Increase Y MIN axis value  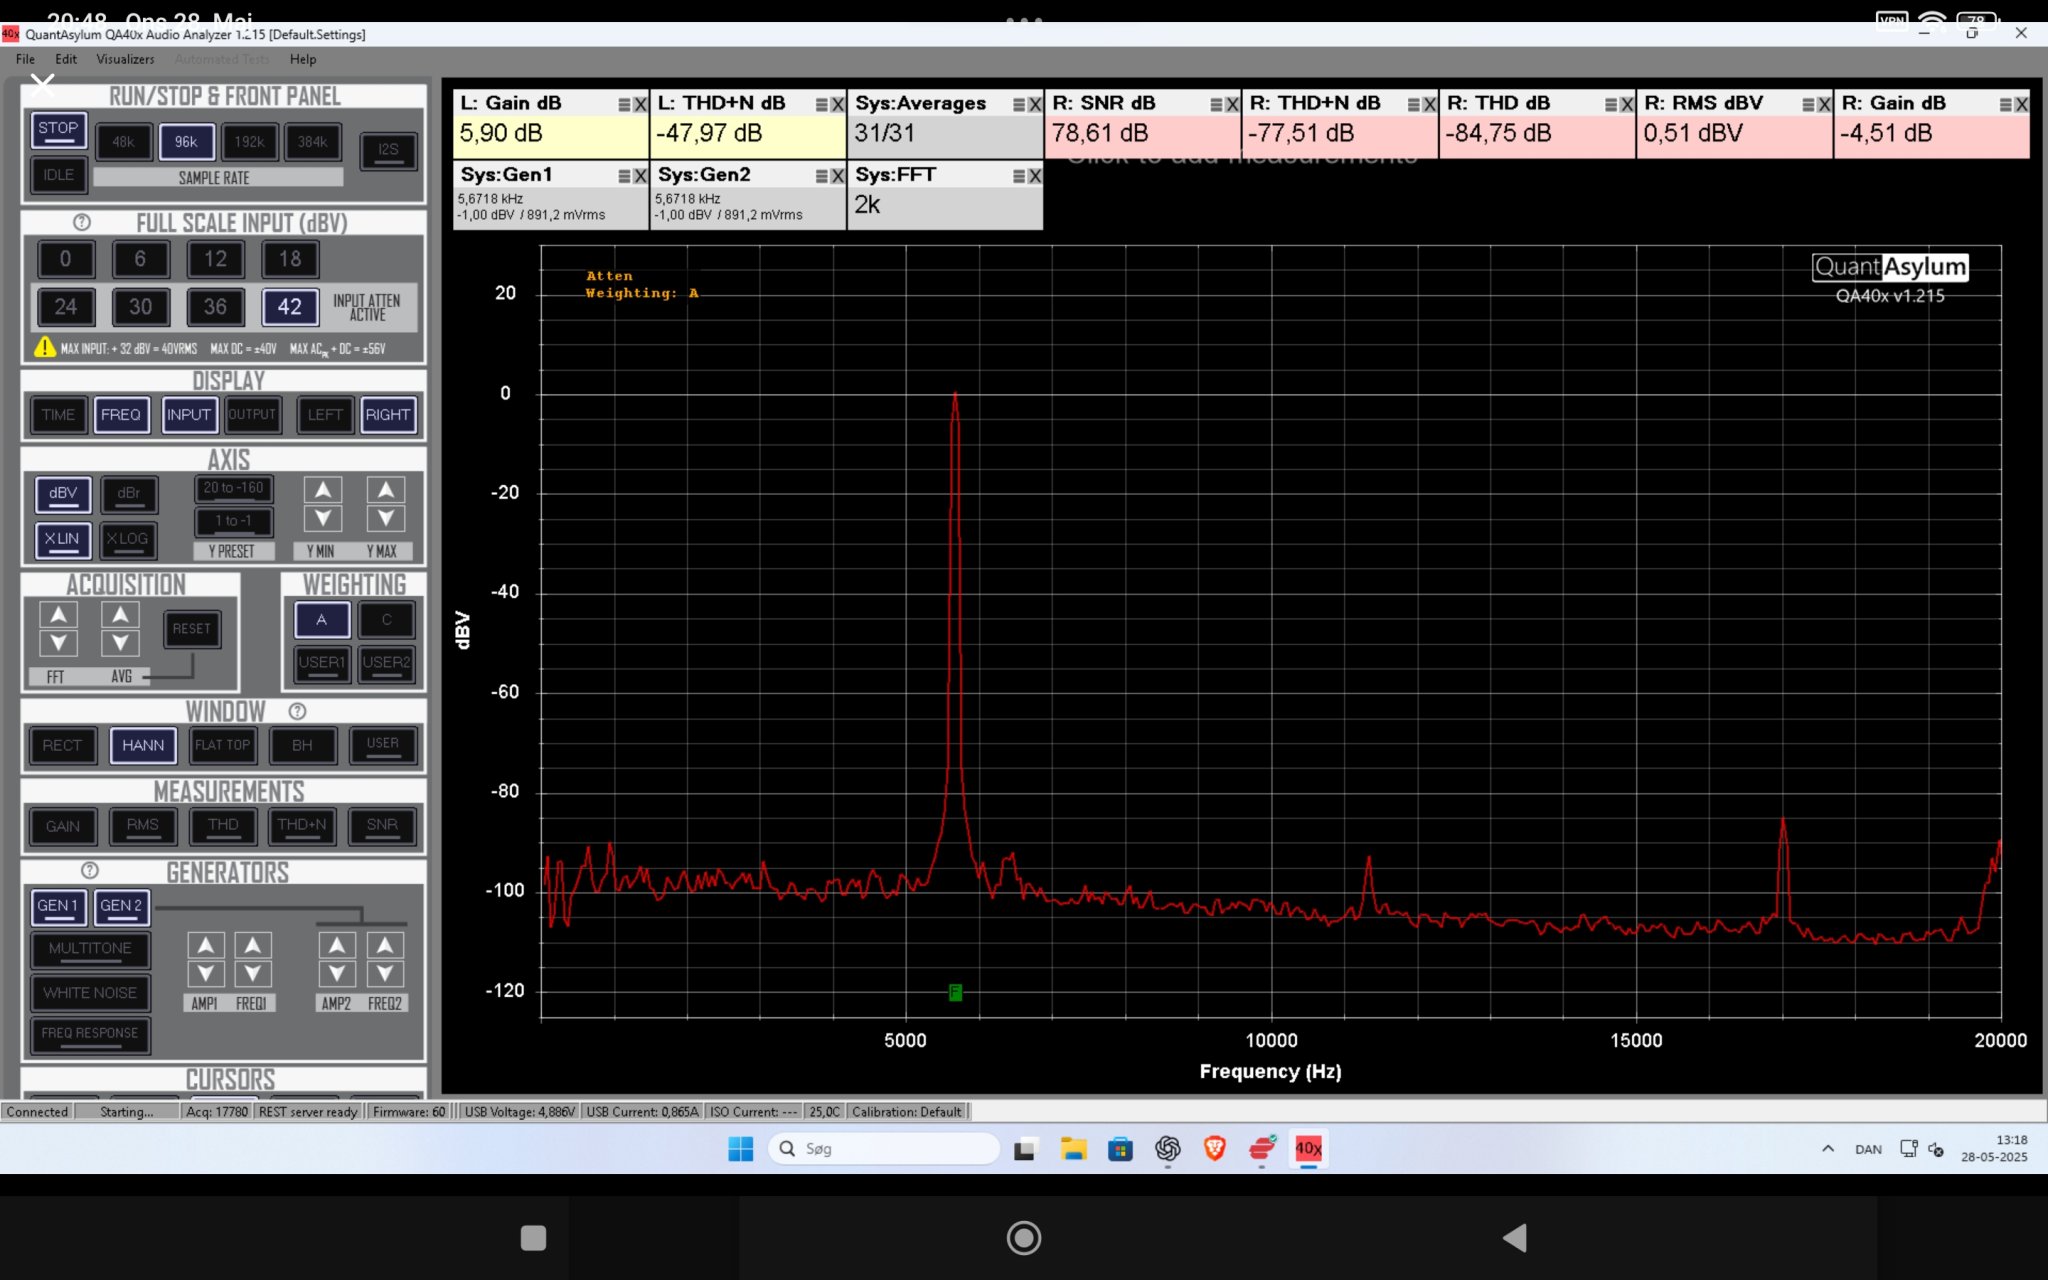click(x=322, y=490)
